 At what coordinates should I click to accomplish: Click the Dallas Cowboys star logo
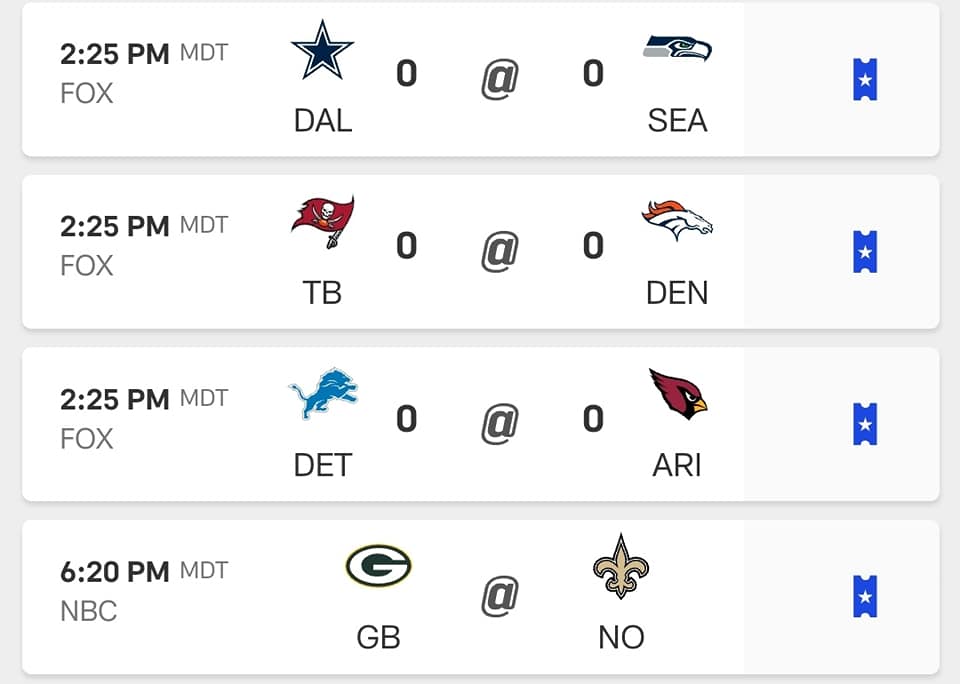point(322,50)
